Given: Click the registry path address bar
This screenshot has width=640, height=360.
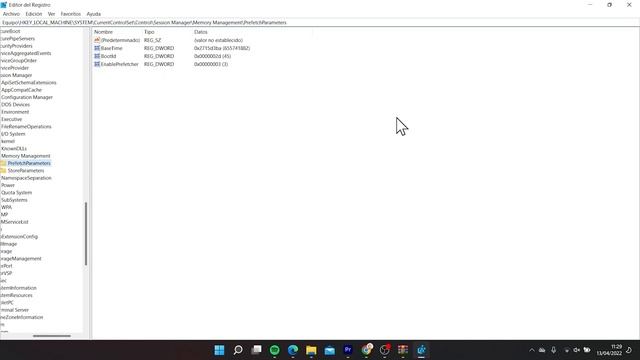Looking at the screenshot, I should (320, 22).
